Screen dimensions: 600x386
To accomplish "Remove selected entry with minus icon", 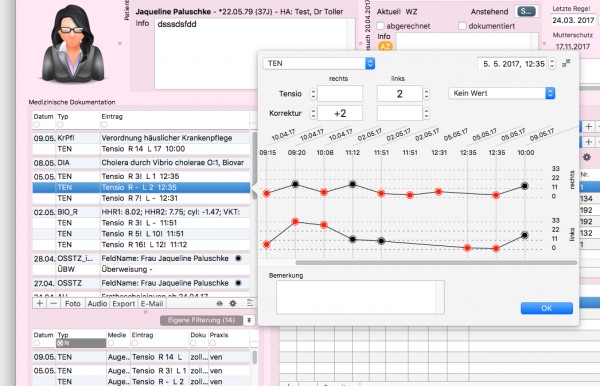I will [x=54, y=303].
